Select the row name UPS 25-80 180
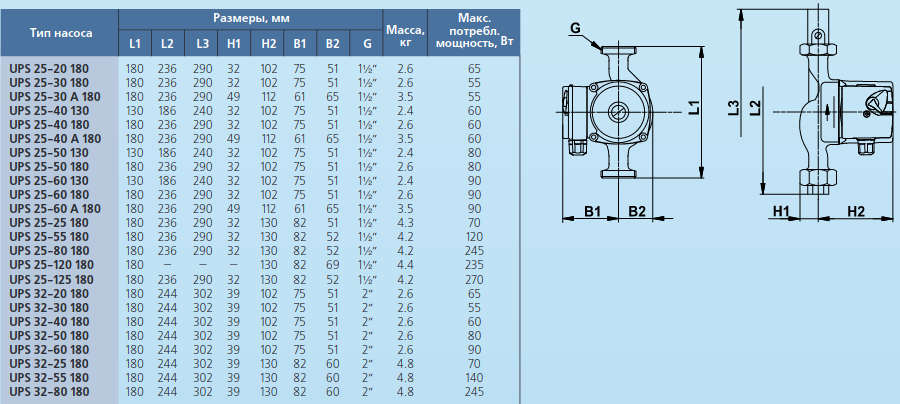 (x=49, y=251)
